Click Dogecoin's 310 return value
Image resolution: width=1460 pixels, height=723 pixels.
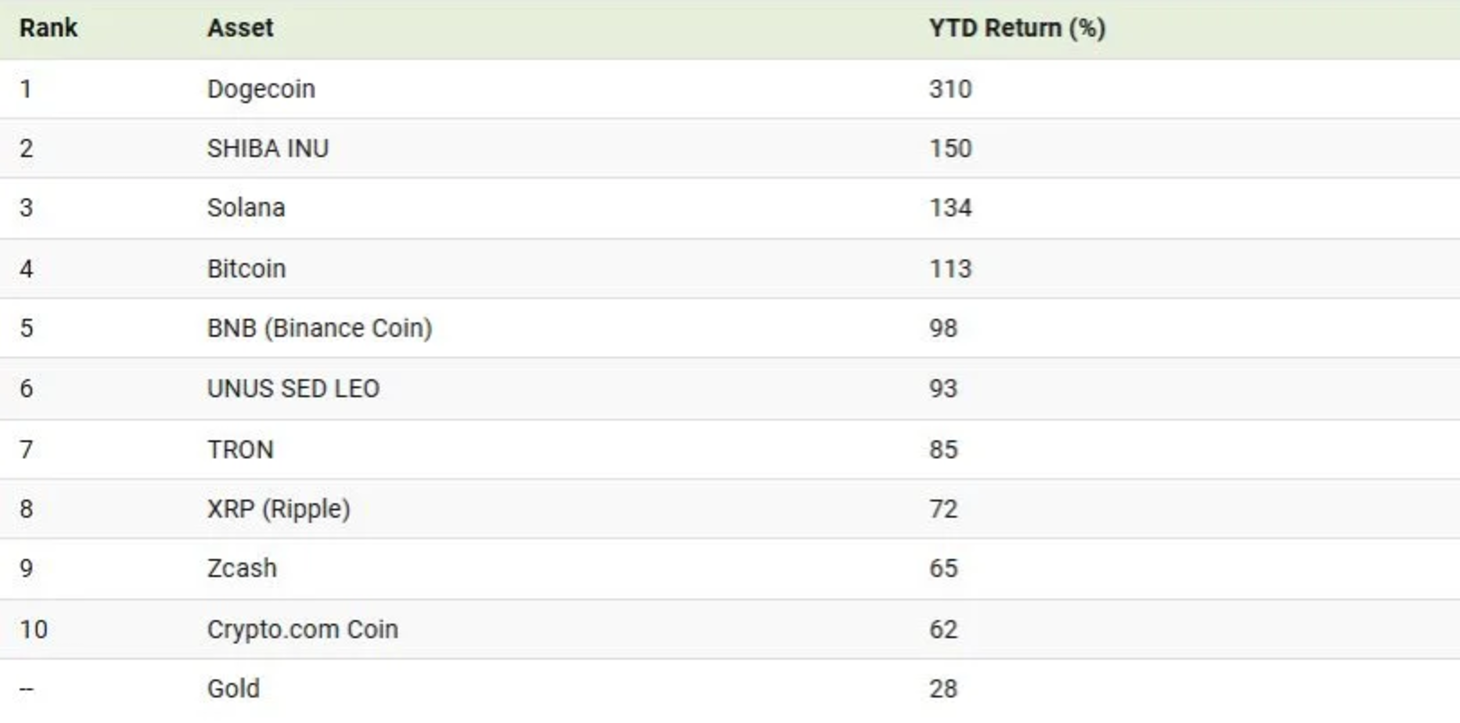pos(950,89)
